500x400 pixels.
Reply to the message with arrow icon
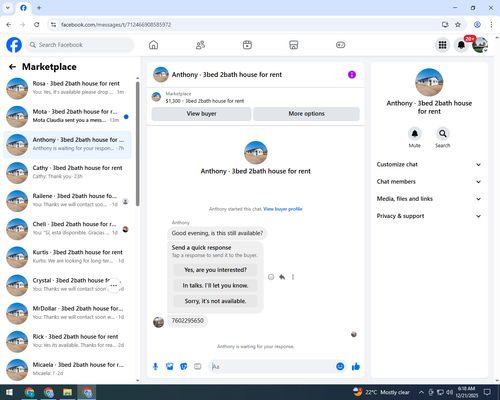[x=282, y=277]
